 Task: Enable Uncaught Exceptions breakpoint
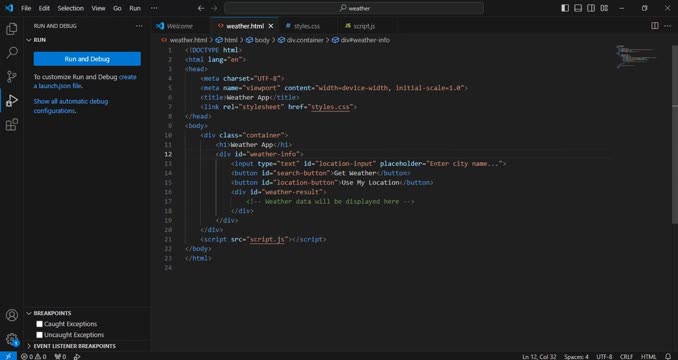[x=40, y=335]
